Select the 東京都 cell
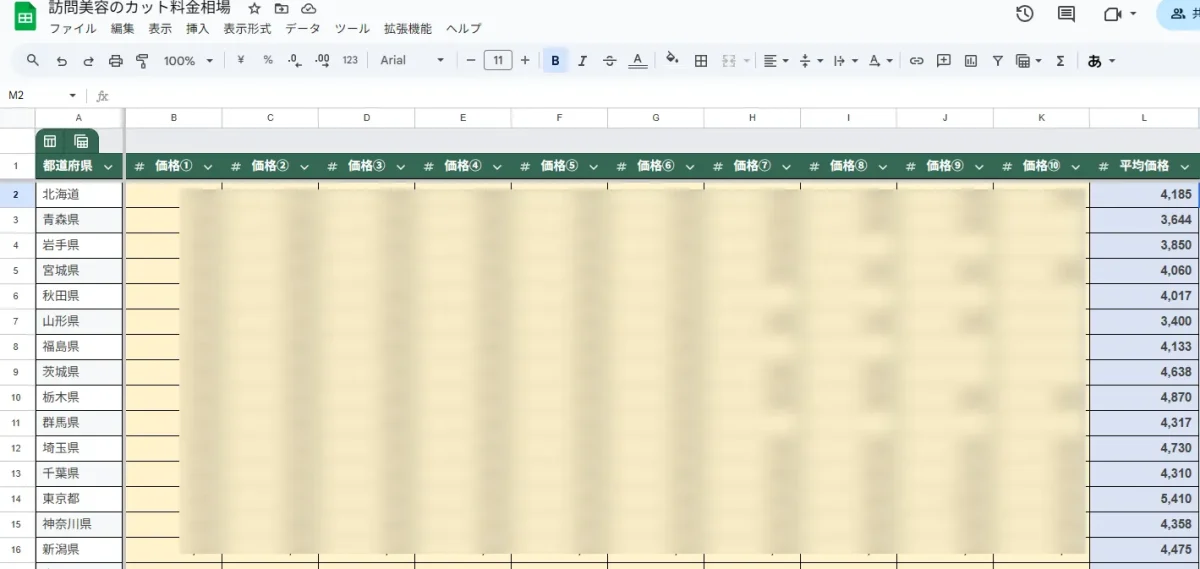This screenshot has width=1200, height=569. coord(79,498)
